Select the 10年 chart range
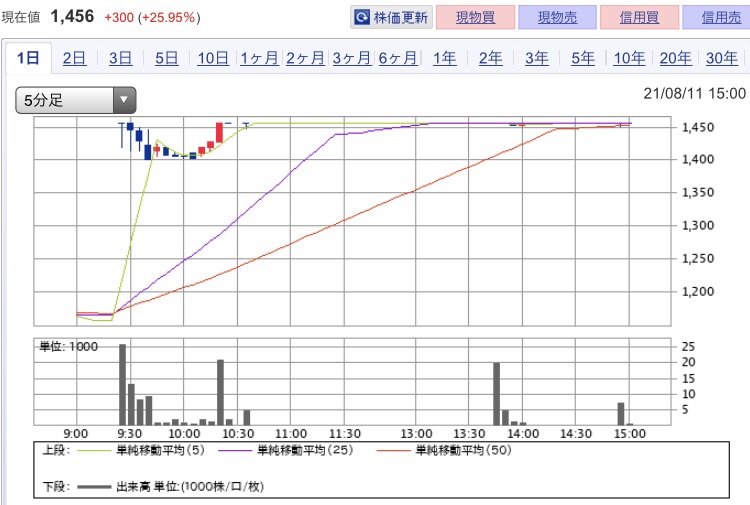 pos(629,58)
